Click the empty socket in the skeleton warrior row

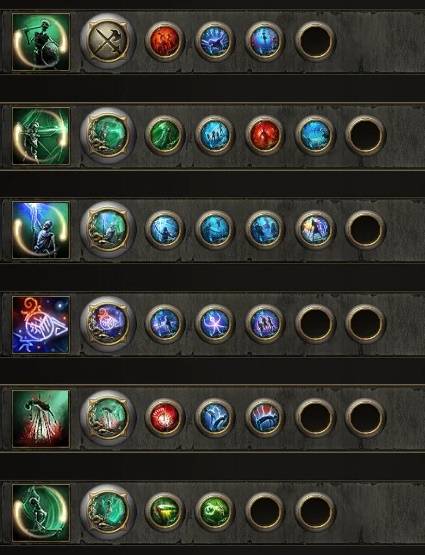click(x=315, y=41)
